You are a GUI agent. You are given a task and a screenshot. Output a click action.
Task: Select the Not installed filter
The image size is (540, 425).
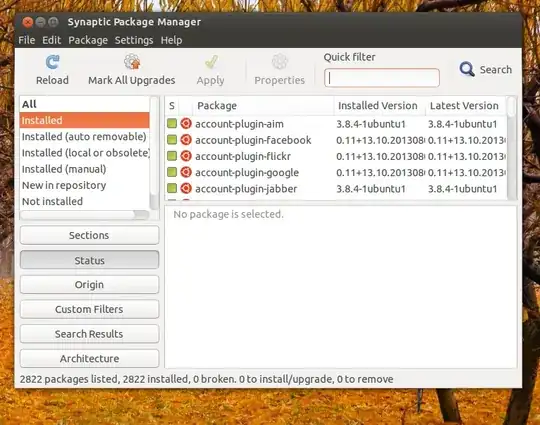85,201
